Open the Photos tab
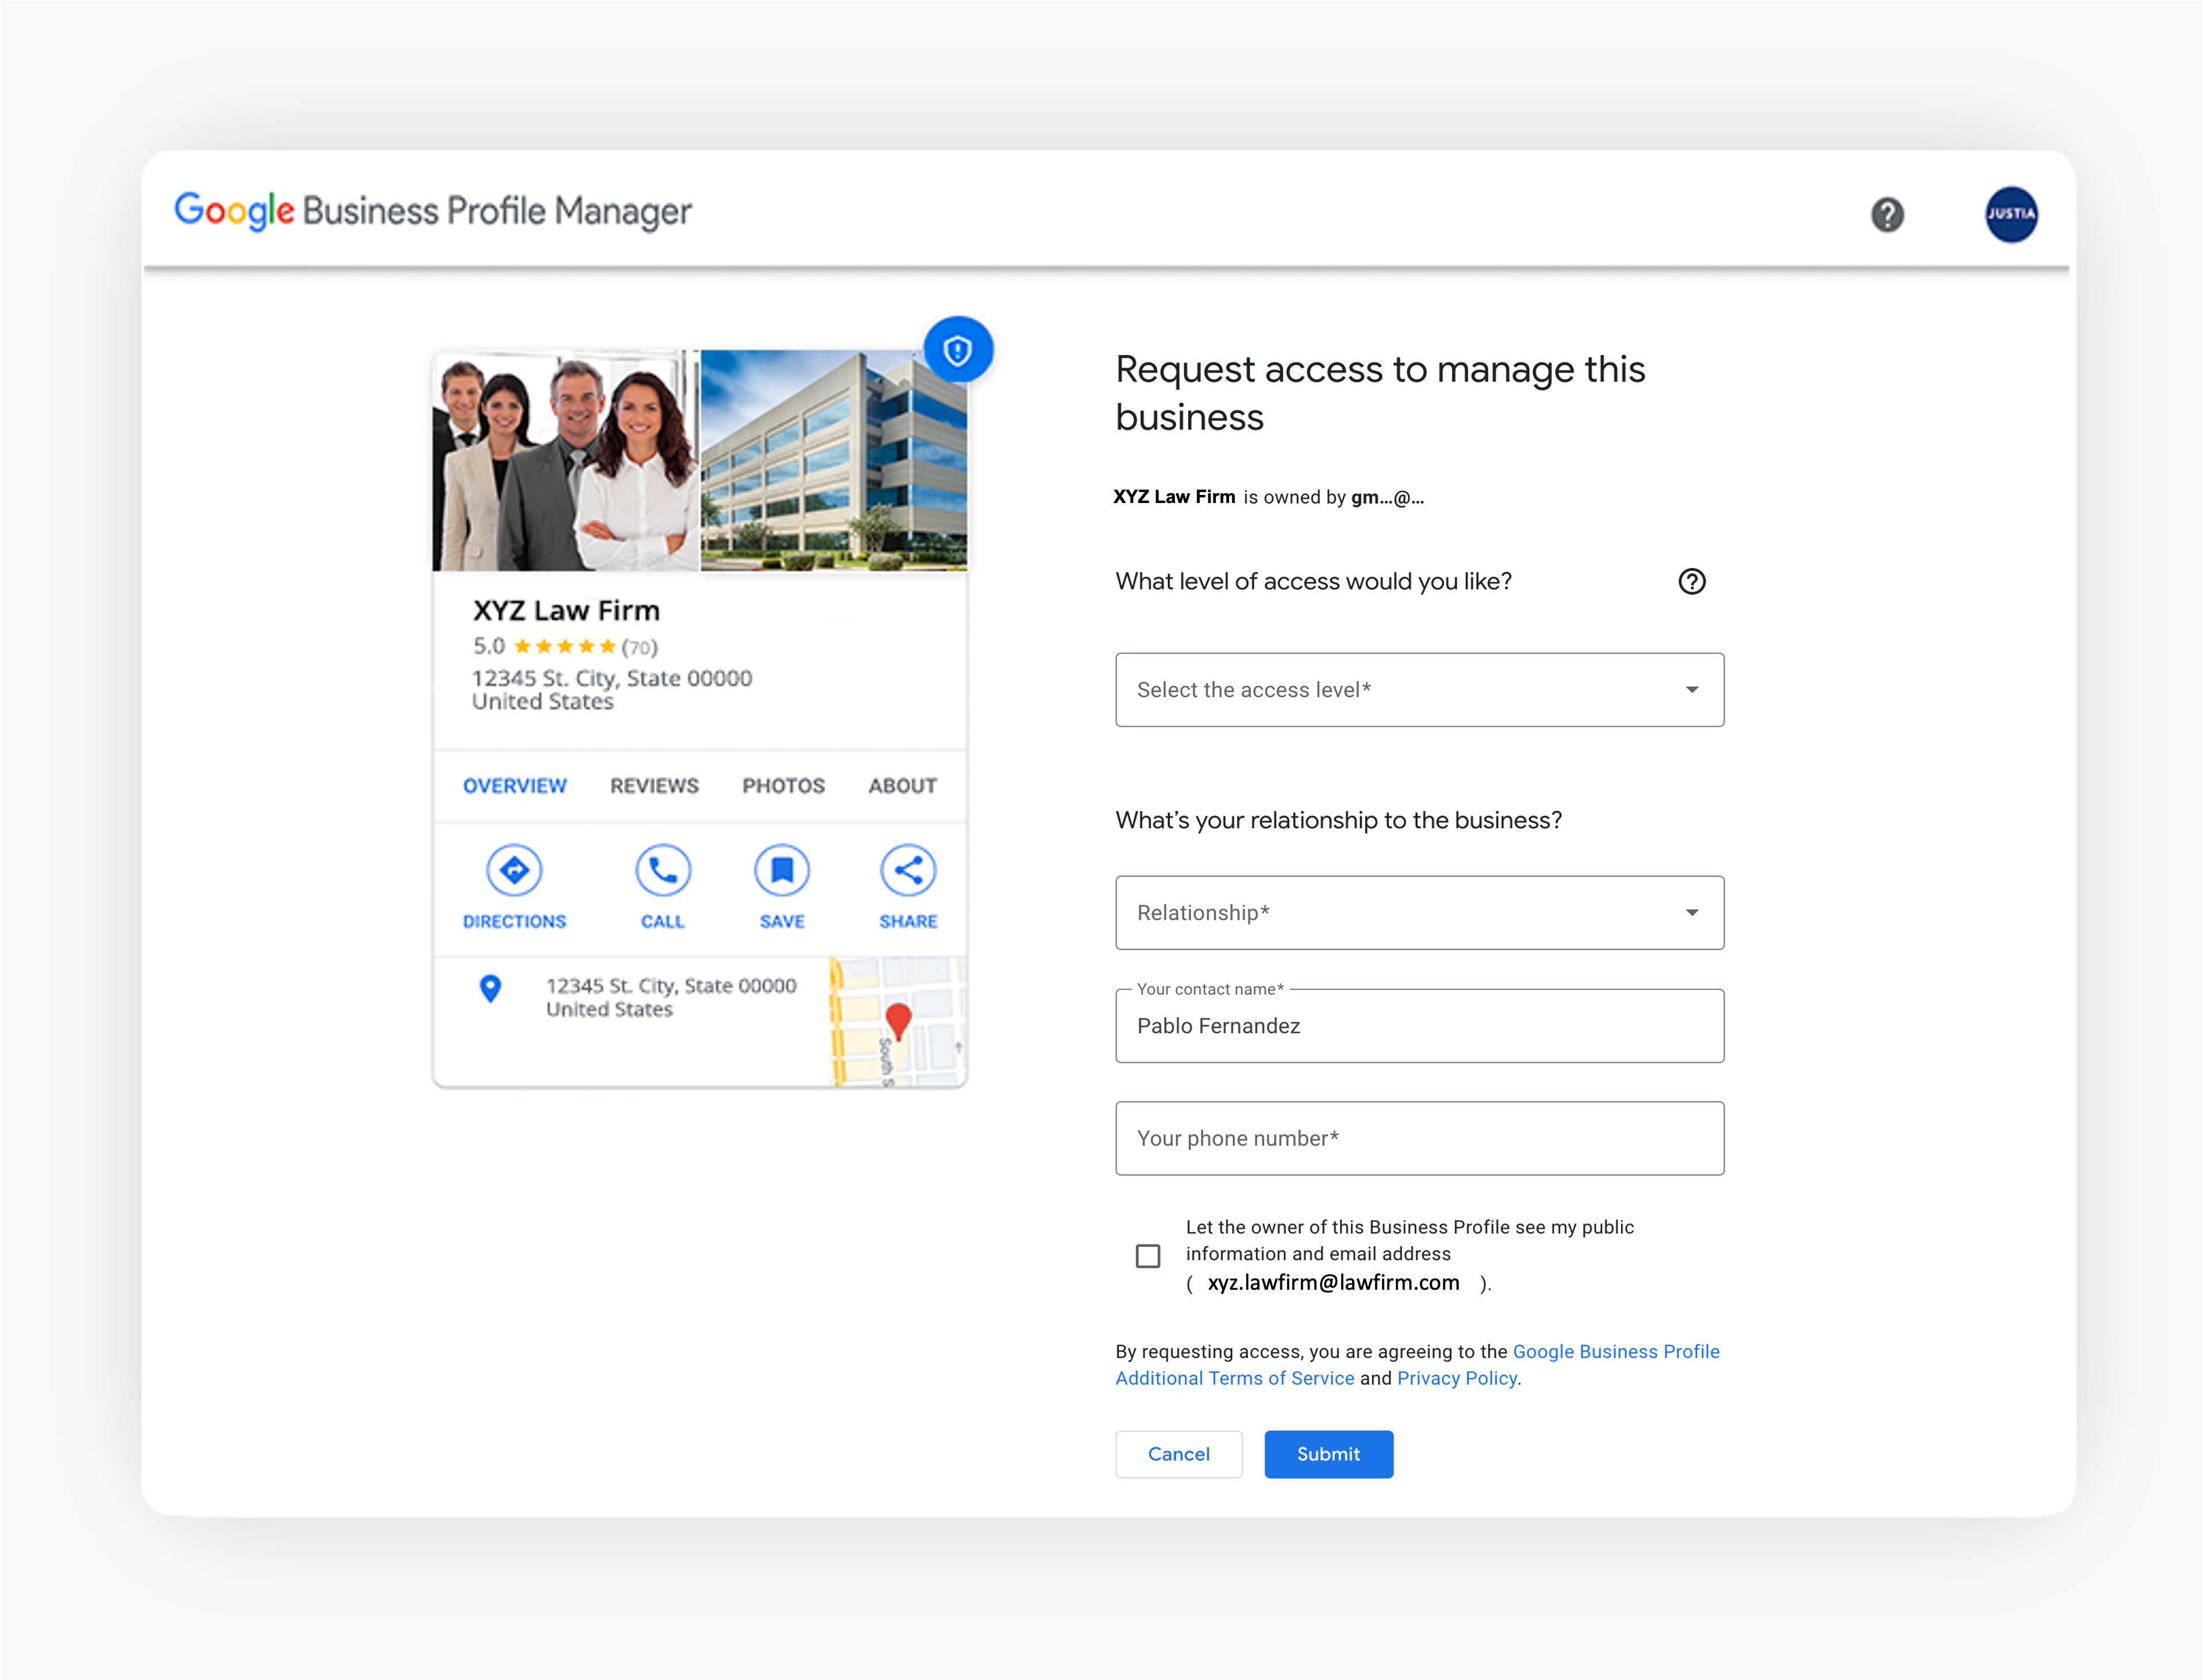The width and height of the screenshot is (2203, 1680). click(783, 786)
